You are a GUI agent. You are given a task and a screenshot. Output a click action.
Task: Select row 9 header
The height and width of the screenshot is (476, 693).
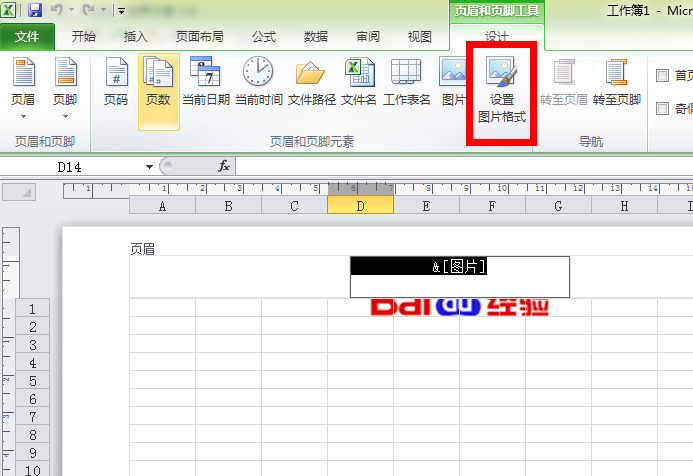(x=32, y=453)
